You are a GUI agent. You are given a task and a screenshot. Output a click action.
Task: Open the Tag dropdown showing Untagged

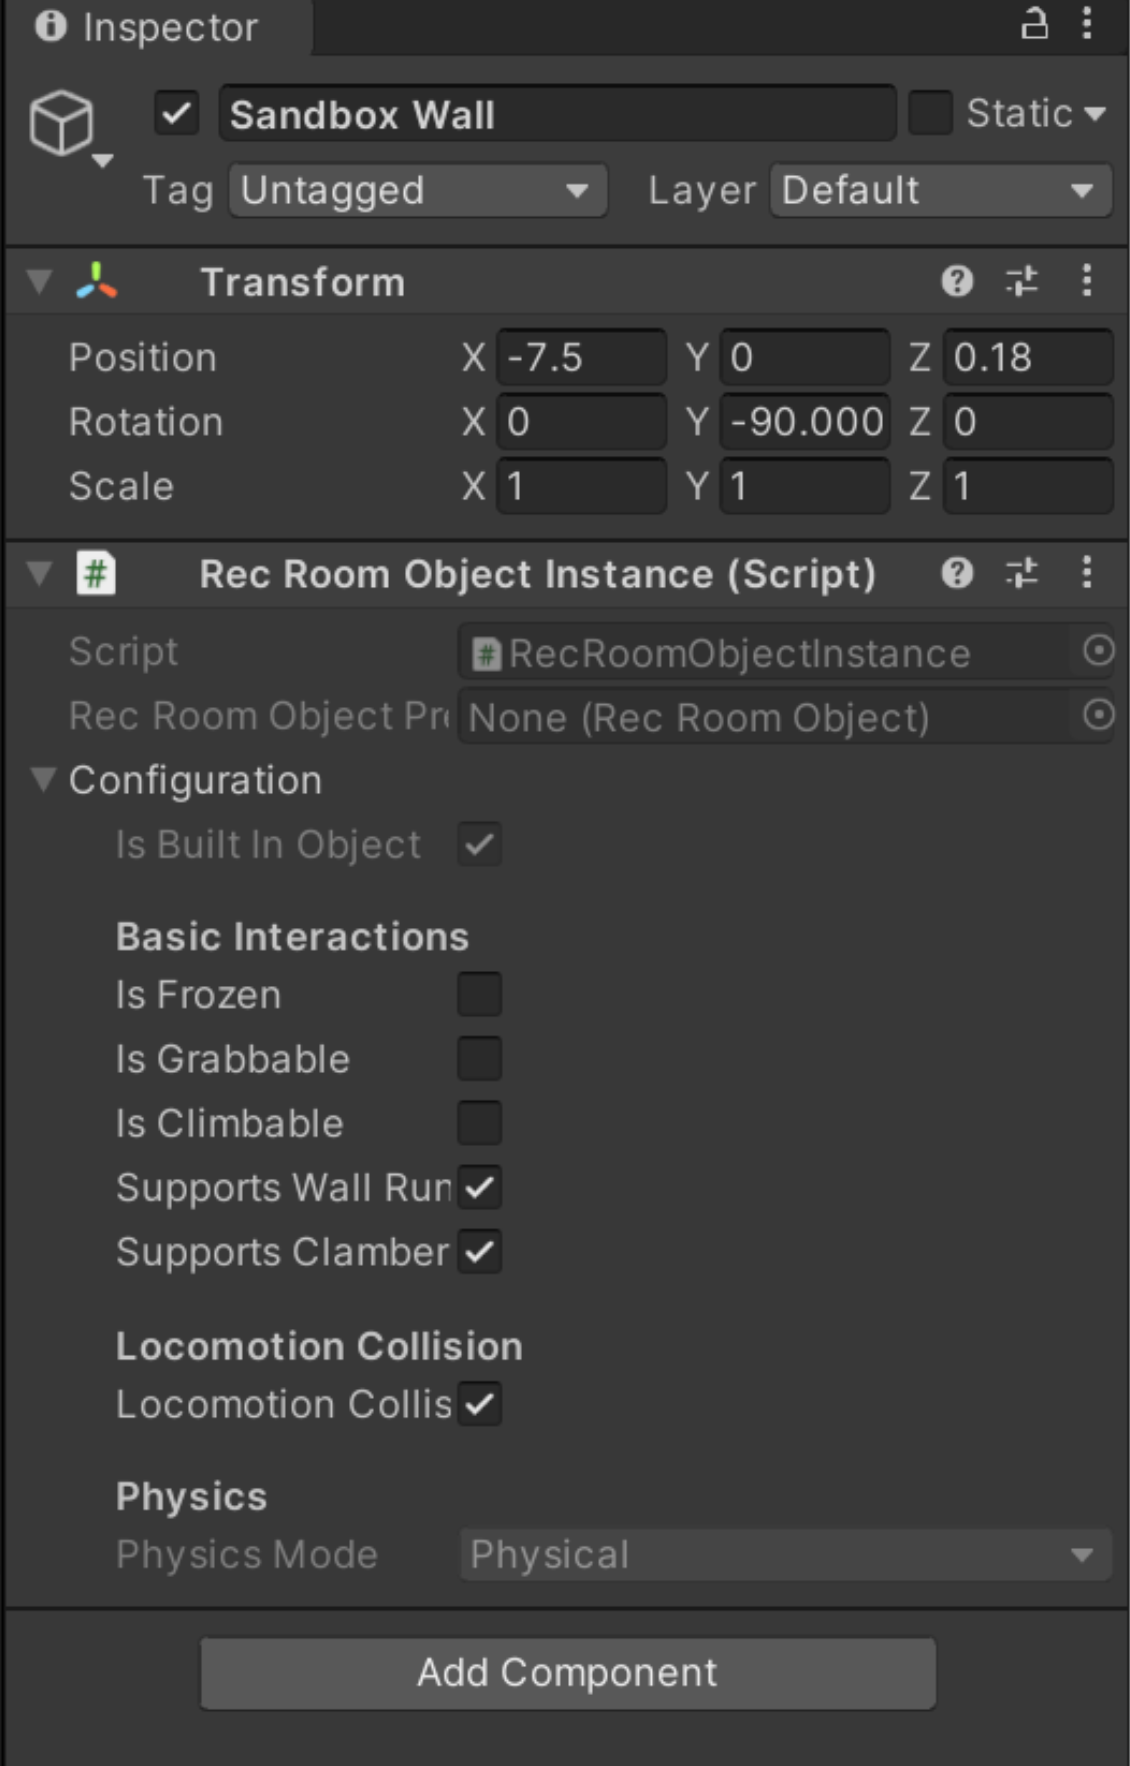416,190
